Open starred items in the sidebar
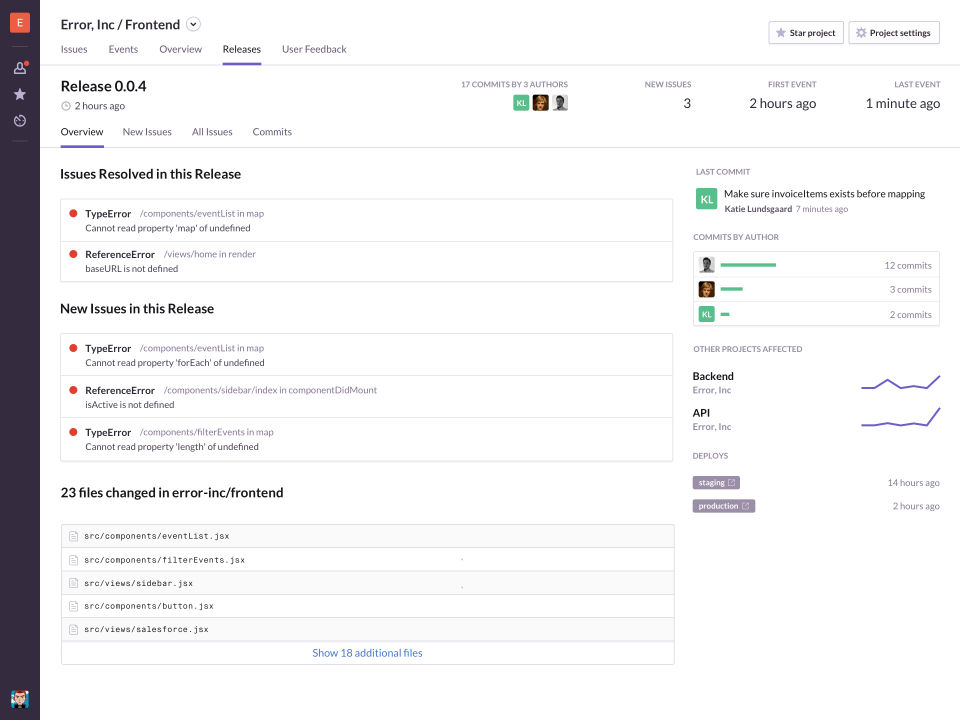The image size is (960, 720). (x=20, y=94)
